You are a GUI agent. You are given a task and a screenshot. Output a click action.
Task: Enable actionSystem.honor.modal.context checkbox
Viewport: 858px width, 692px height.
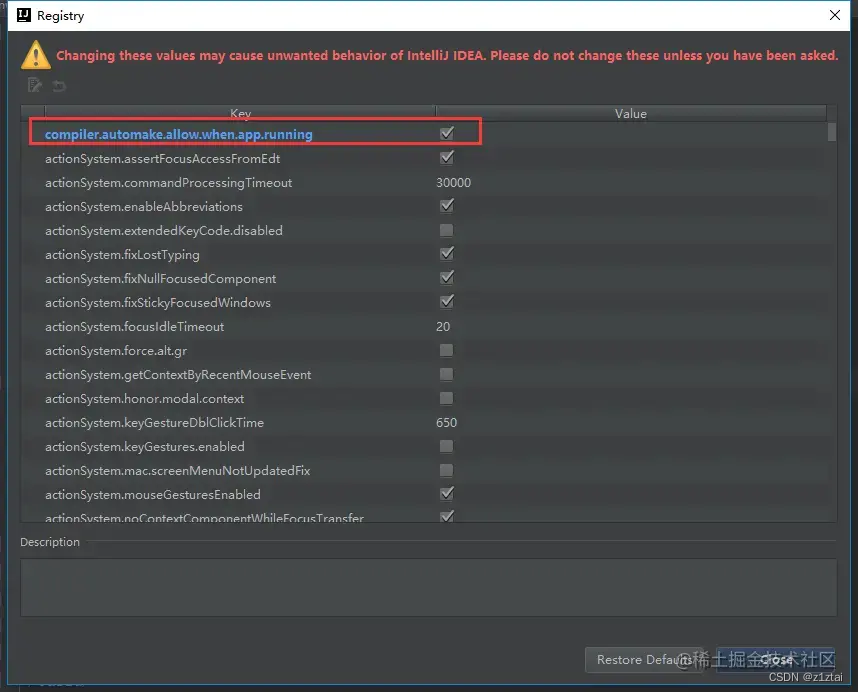pyautogui.click(x=446, y=398)
